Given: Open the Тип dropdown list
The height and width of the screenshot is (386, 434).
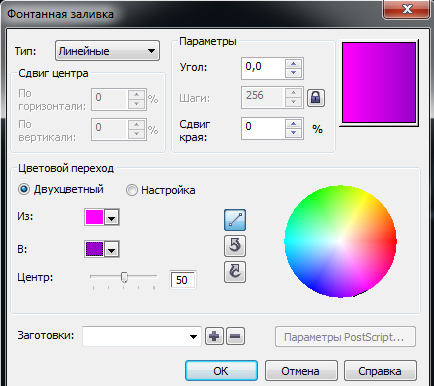Looking at the screenshot, I should click(107, 51).
